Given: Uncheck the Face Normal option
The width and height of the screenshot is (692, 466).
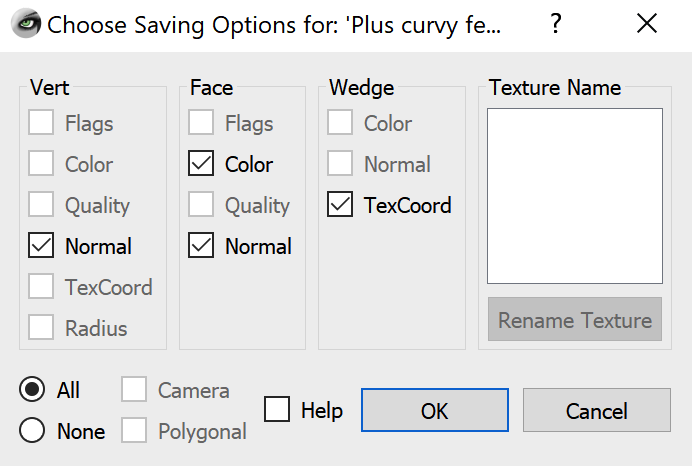Looking at the screenshot, I should (202, 246).
